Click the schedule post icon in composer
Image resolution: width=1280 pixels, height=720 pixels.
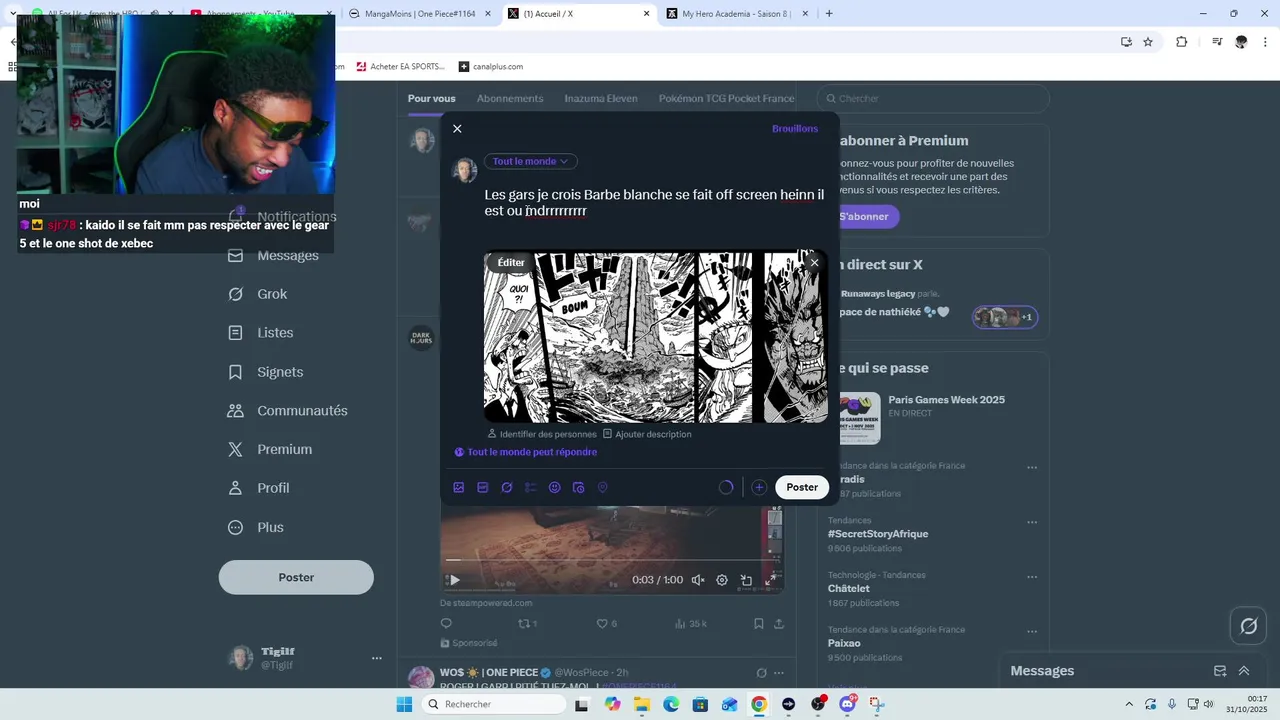[578, 488]
